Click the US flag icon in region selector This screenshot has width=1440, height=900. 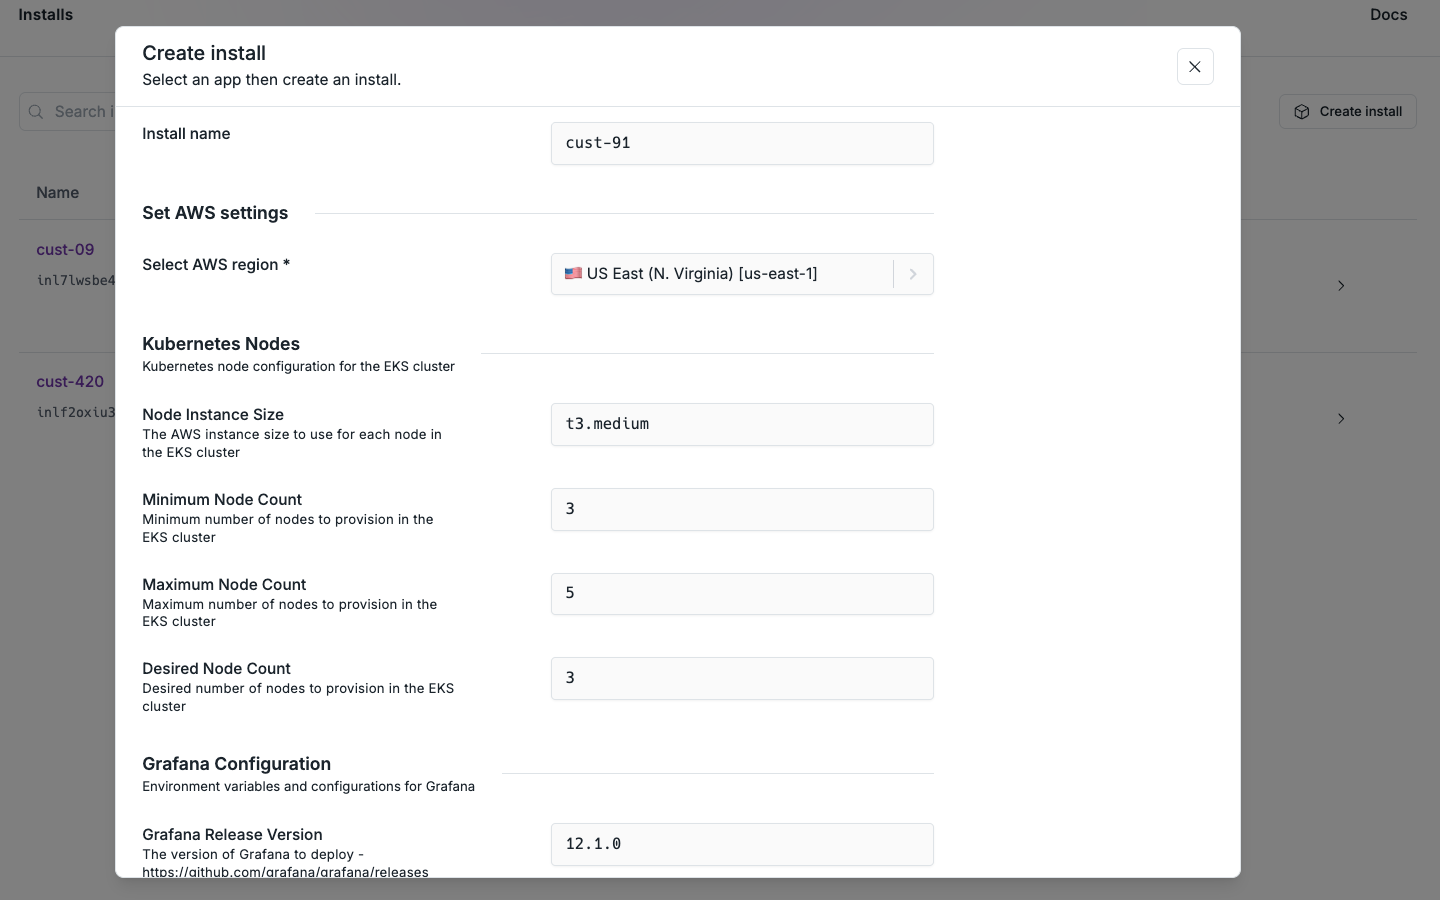click(573, 273)
